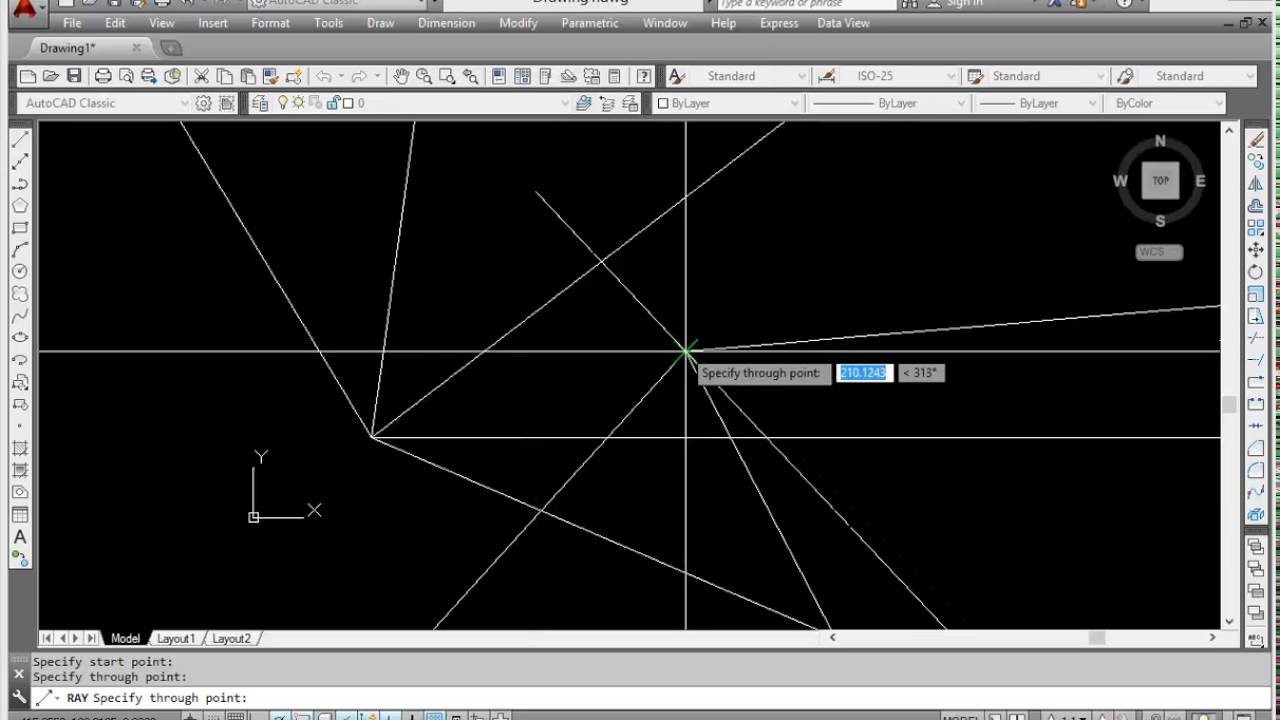Viewport: 1280px width, 720px height.
Task: Open Layer Properties Manager icon
Action: pos(260,103)
